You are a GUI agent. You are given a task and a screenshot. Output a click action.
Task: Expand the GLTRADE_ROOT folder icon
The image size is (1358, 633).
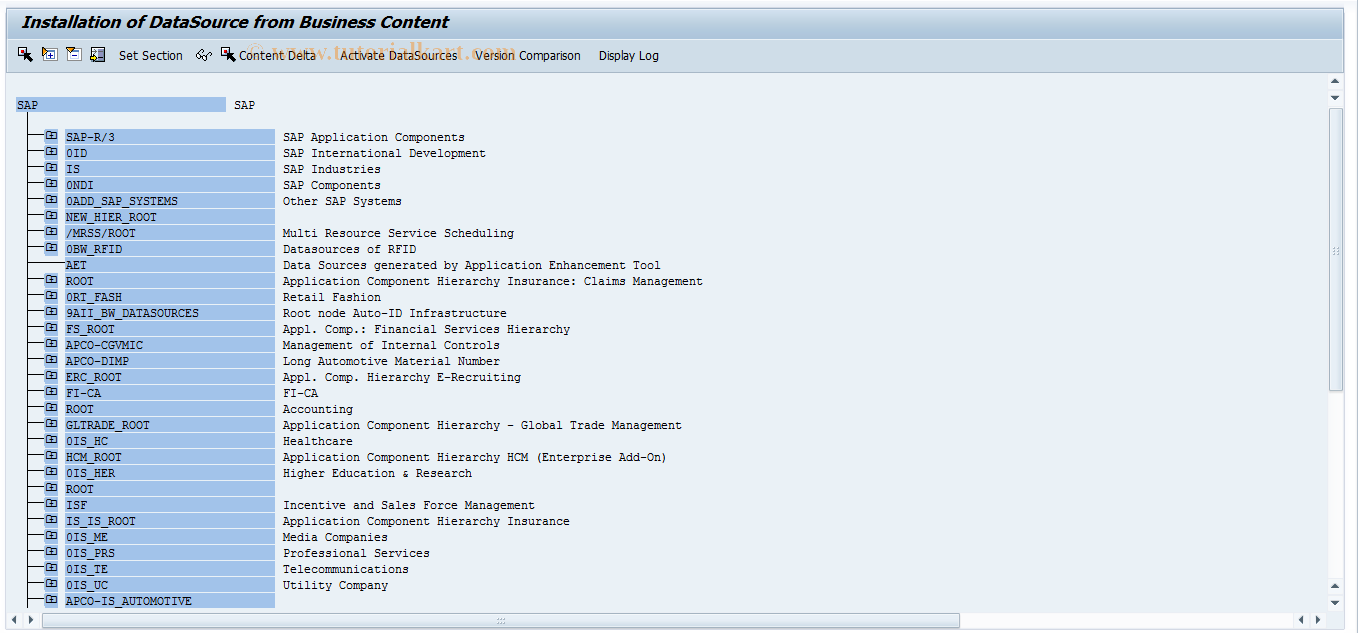(x=51, y=424)
